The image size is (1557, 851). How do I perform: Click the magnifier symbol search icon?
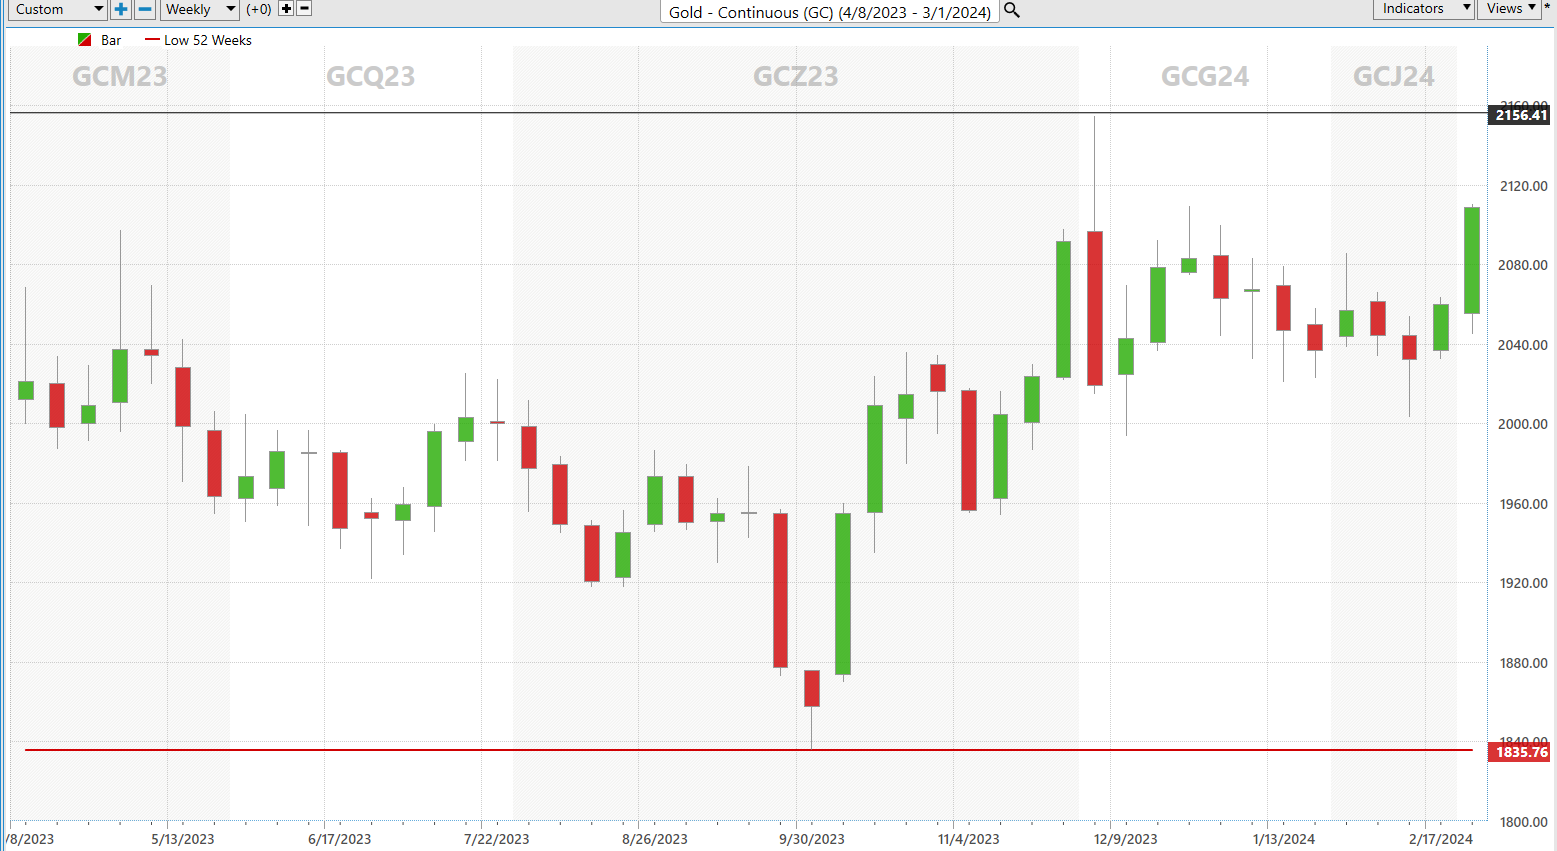click(x=1012, y=10)
